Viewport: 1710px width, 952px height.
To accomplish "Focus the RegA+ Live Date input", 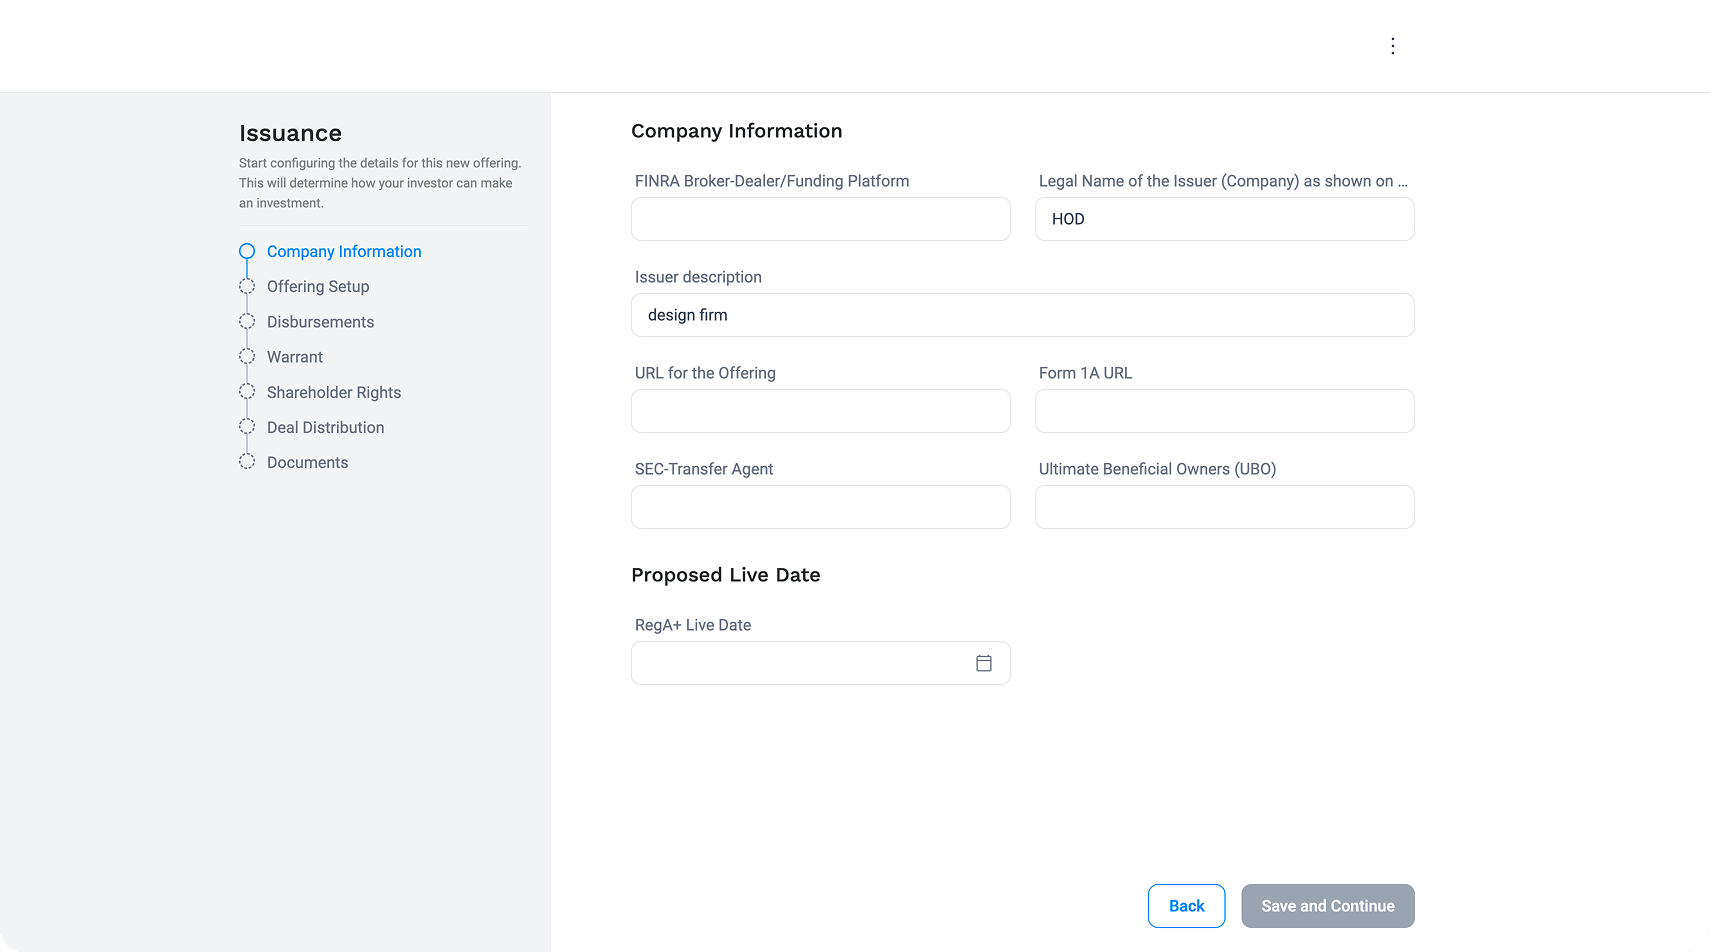I will coord(821,663).
